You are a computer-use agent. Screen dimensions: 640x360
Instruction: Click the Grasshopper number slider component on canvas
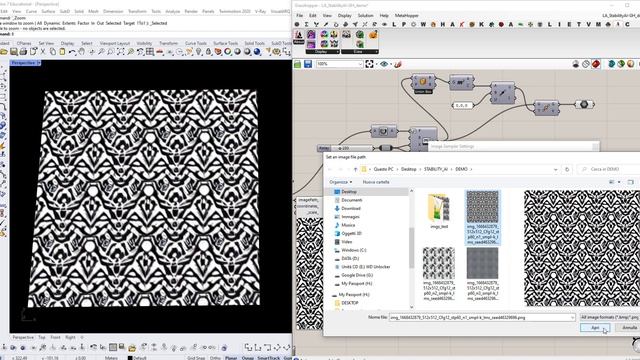(x=345, y=148)
